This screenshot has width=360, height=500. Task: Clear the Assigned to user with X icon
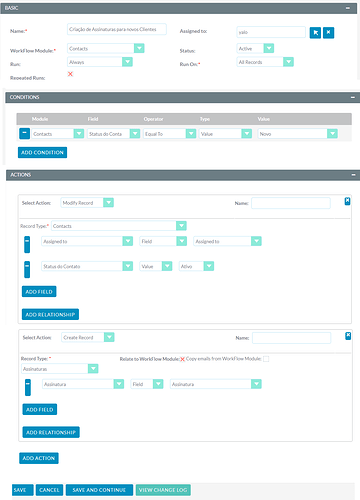pyautogui.click(x=328, y=33)
